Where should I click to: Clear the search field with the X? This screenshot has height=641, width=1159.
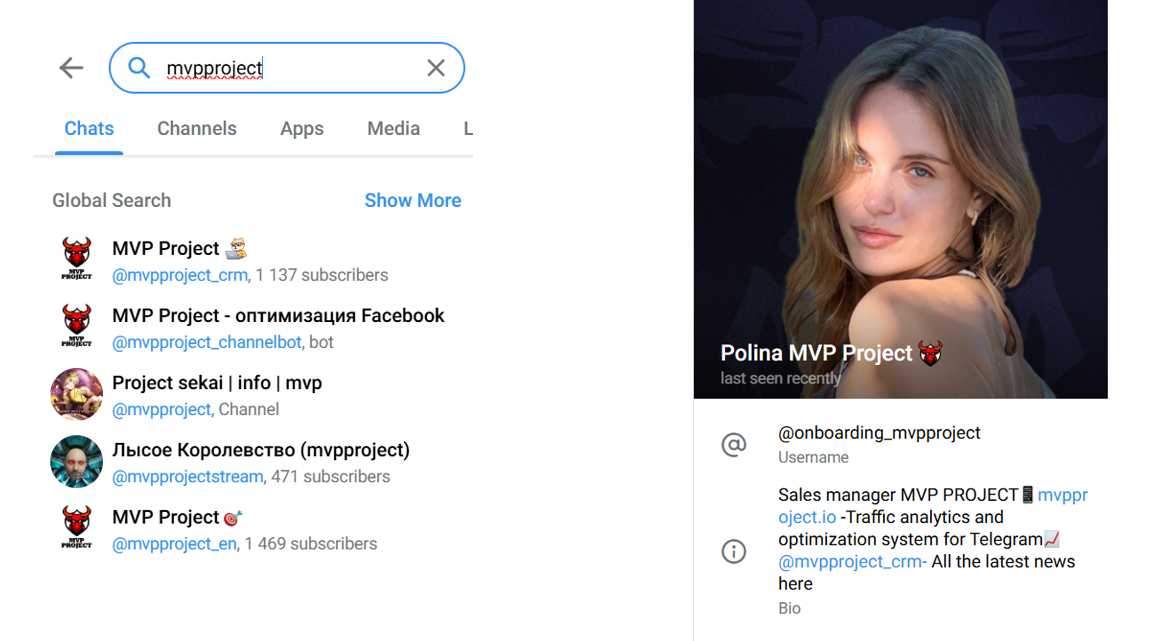(x=435, y=68)
